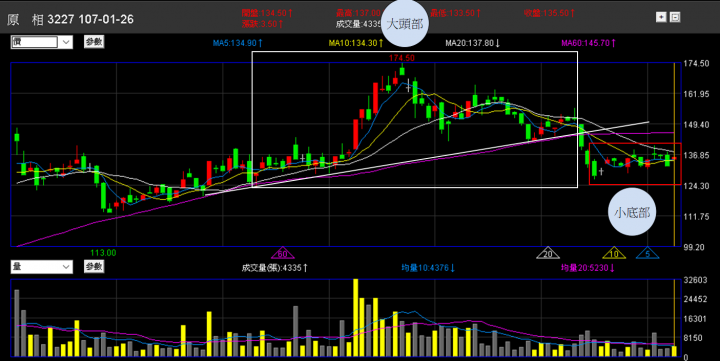The image size is (720, 361).
Task: Click the 參數 button next to 量 dropdown
Action: [94, 266]
